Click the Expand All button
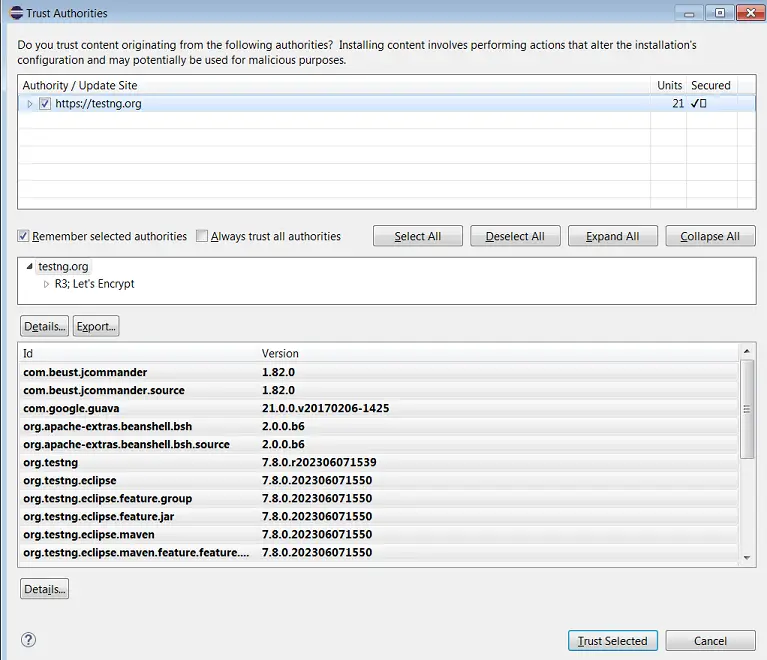 click(x=612, y=236)
